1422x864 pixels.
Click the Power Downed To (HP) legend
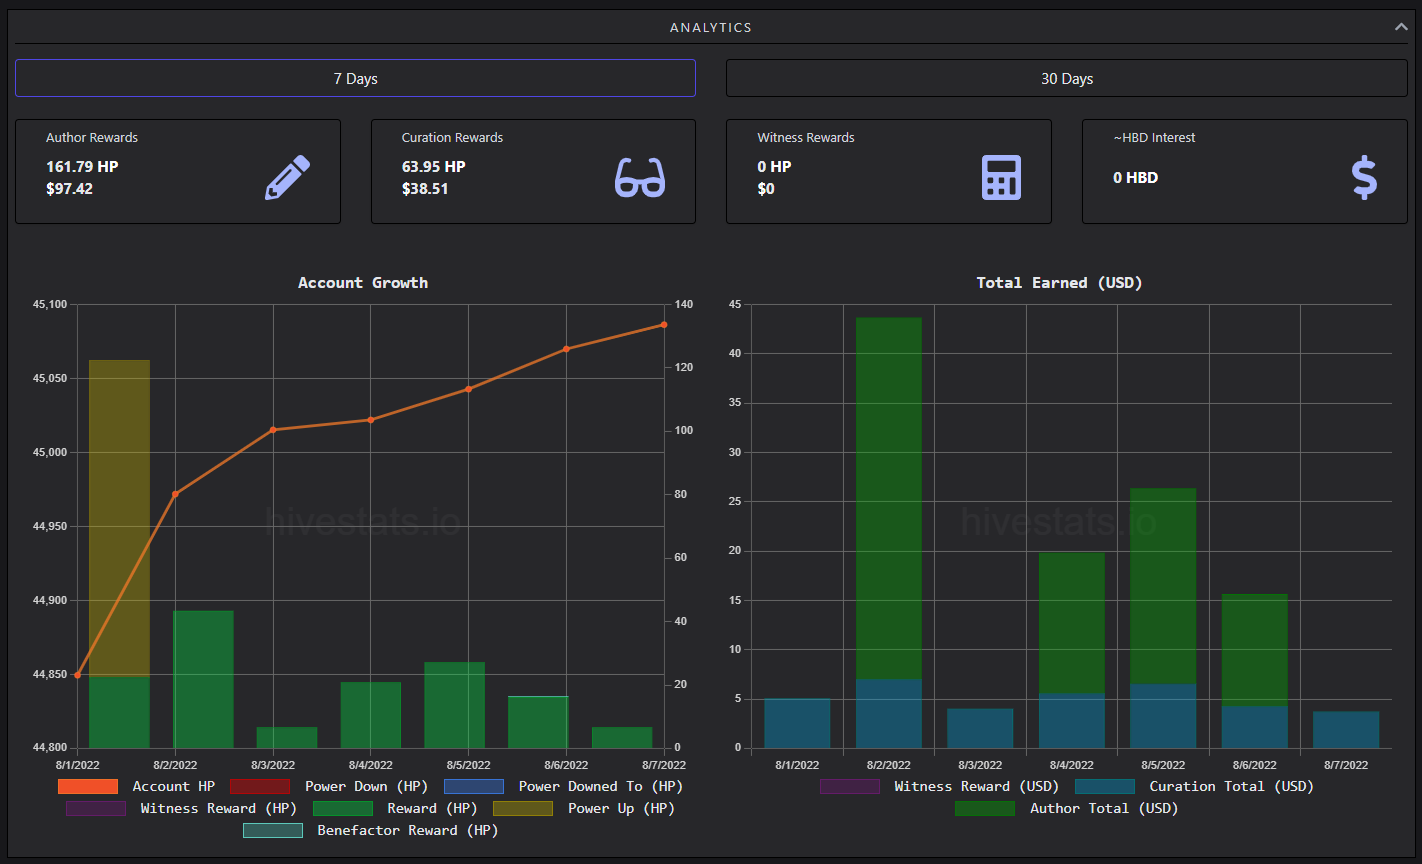click(x=564, y=786)
